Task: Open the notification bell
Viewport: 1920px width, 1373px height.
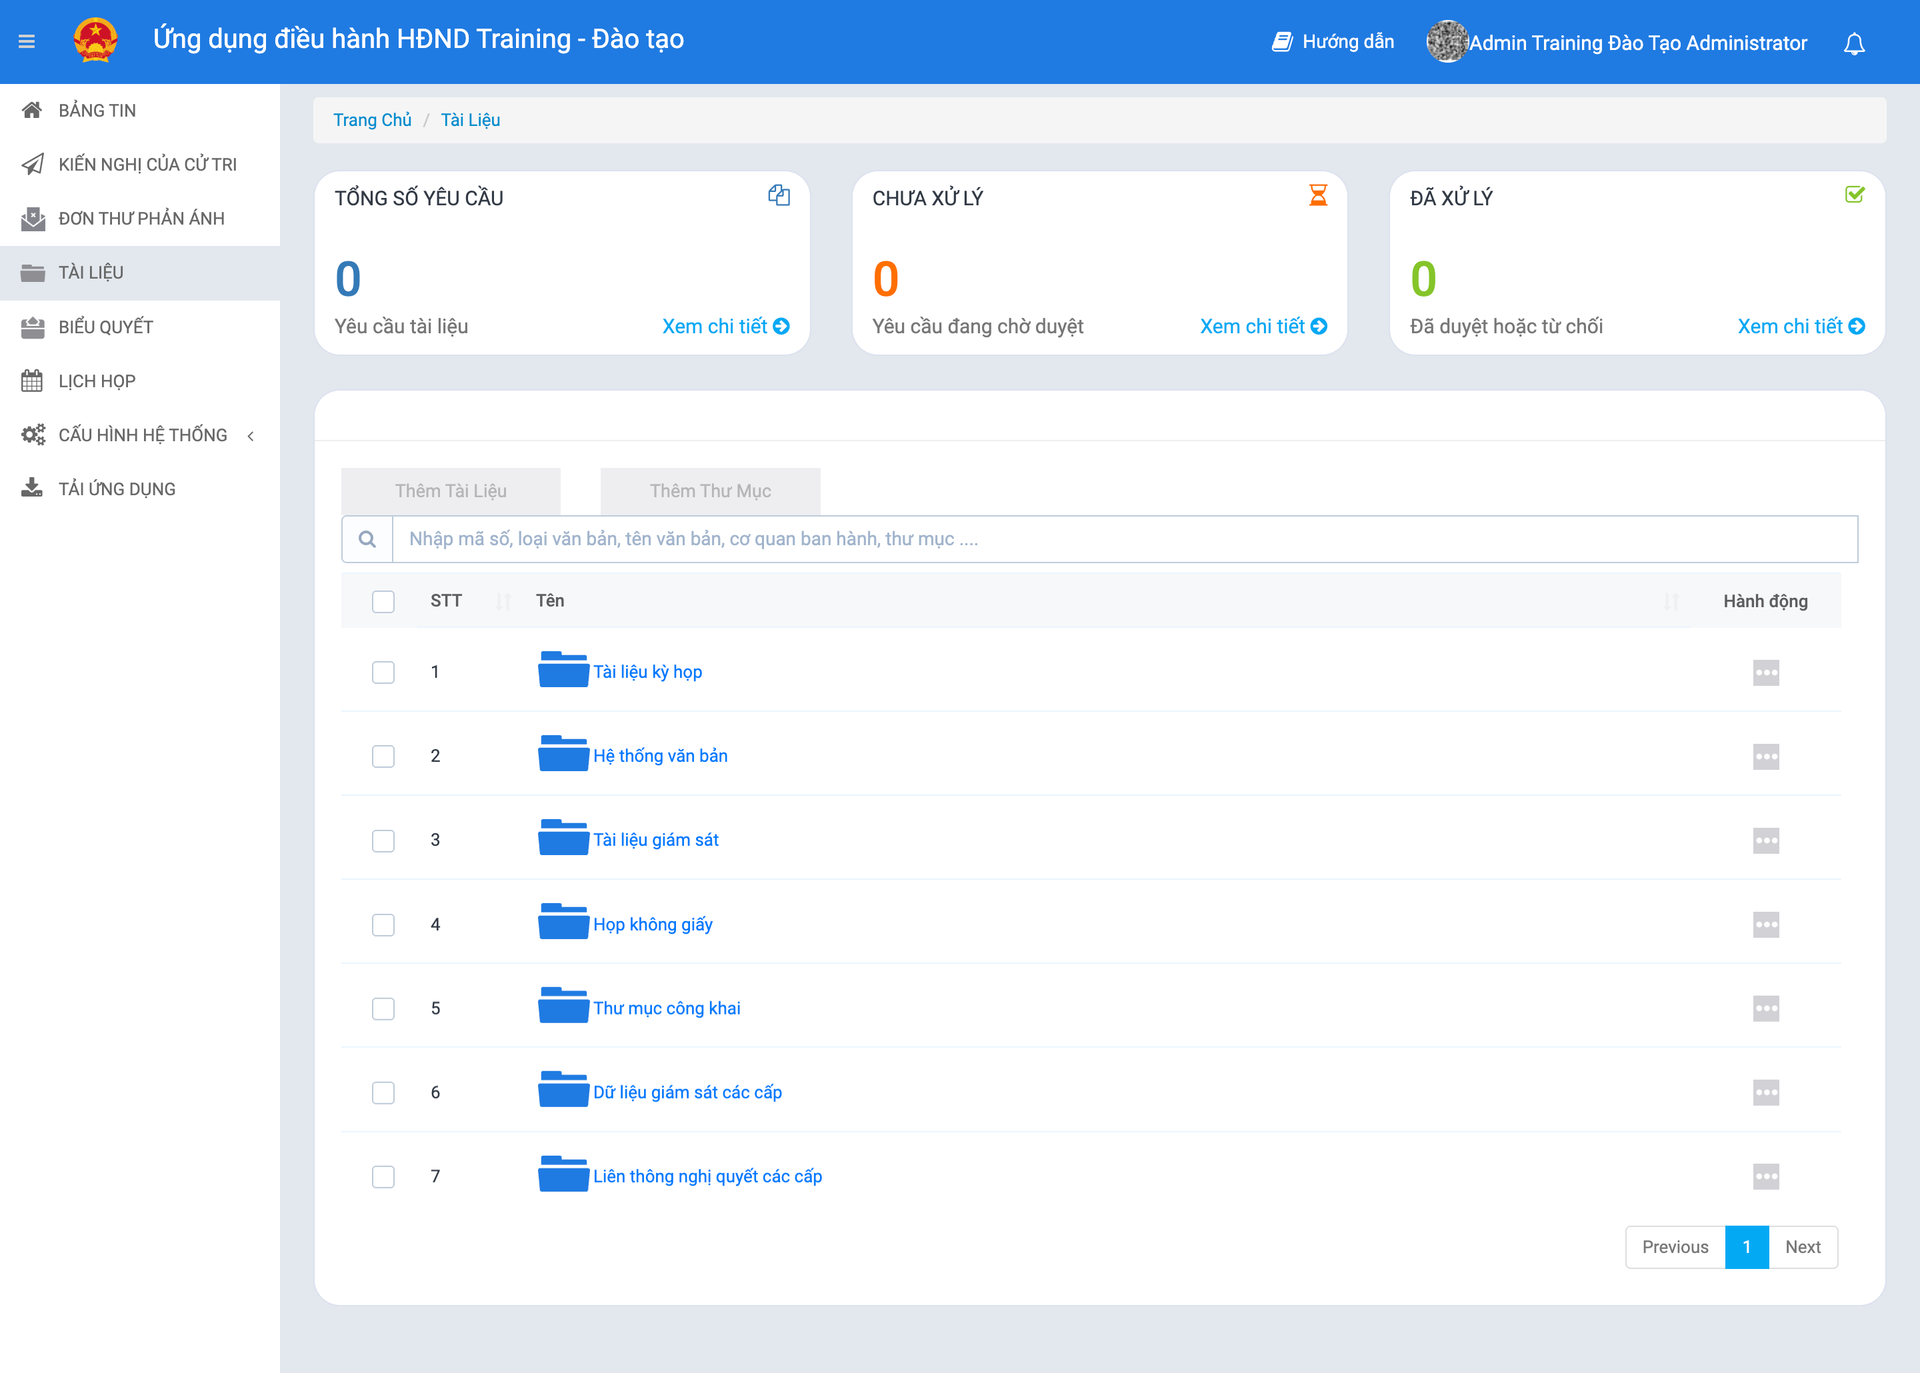Action: 1854,44
